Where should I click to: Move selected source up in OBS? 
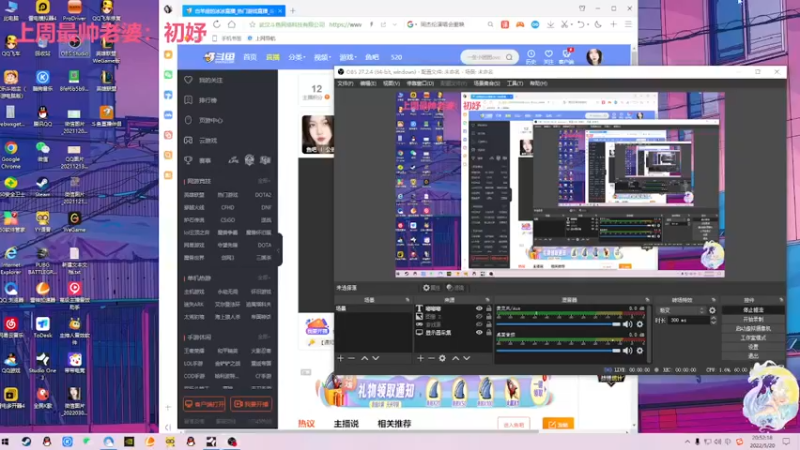point(456,358)
